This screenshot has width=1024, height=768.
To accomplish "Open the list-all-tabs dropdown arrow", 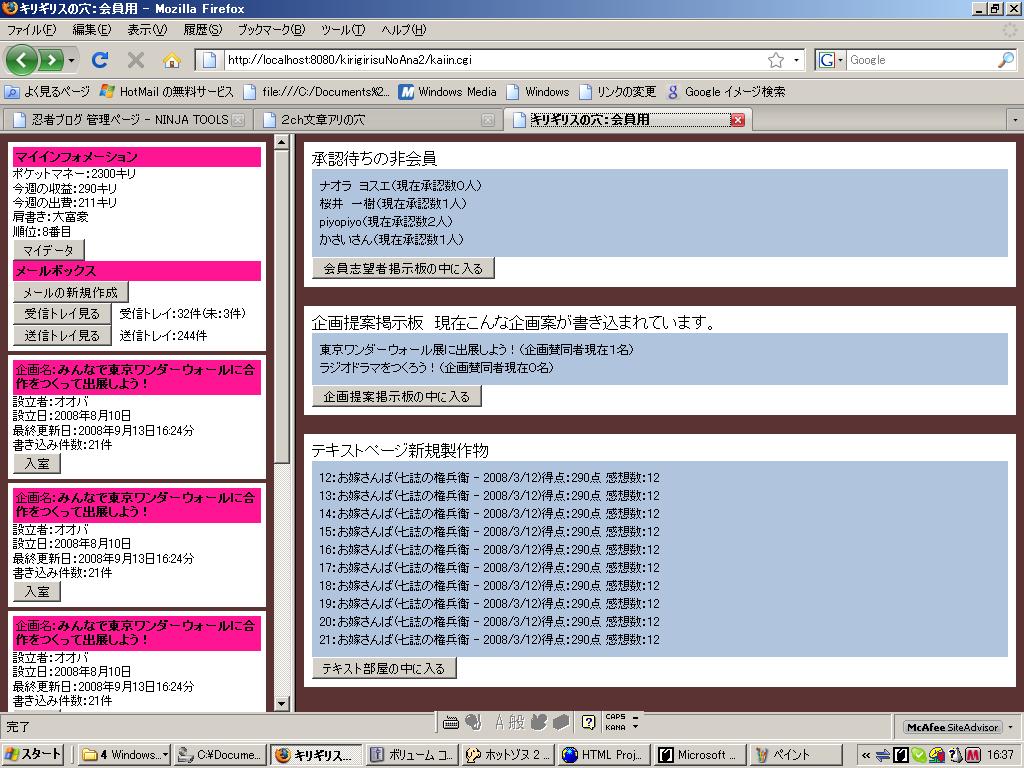I will [x=1014, y=120].
